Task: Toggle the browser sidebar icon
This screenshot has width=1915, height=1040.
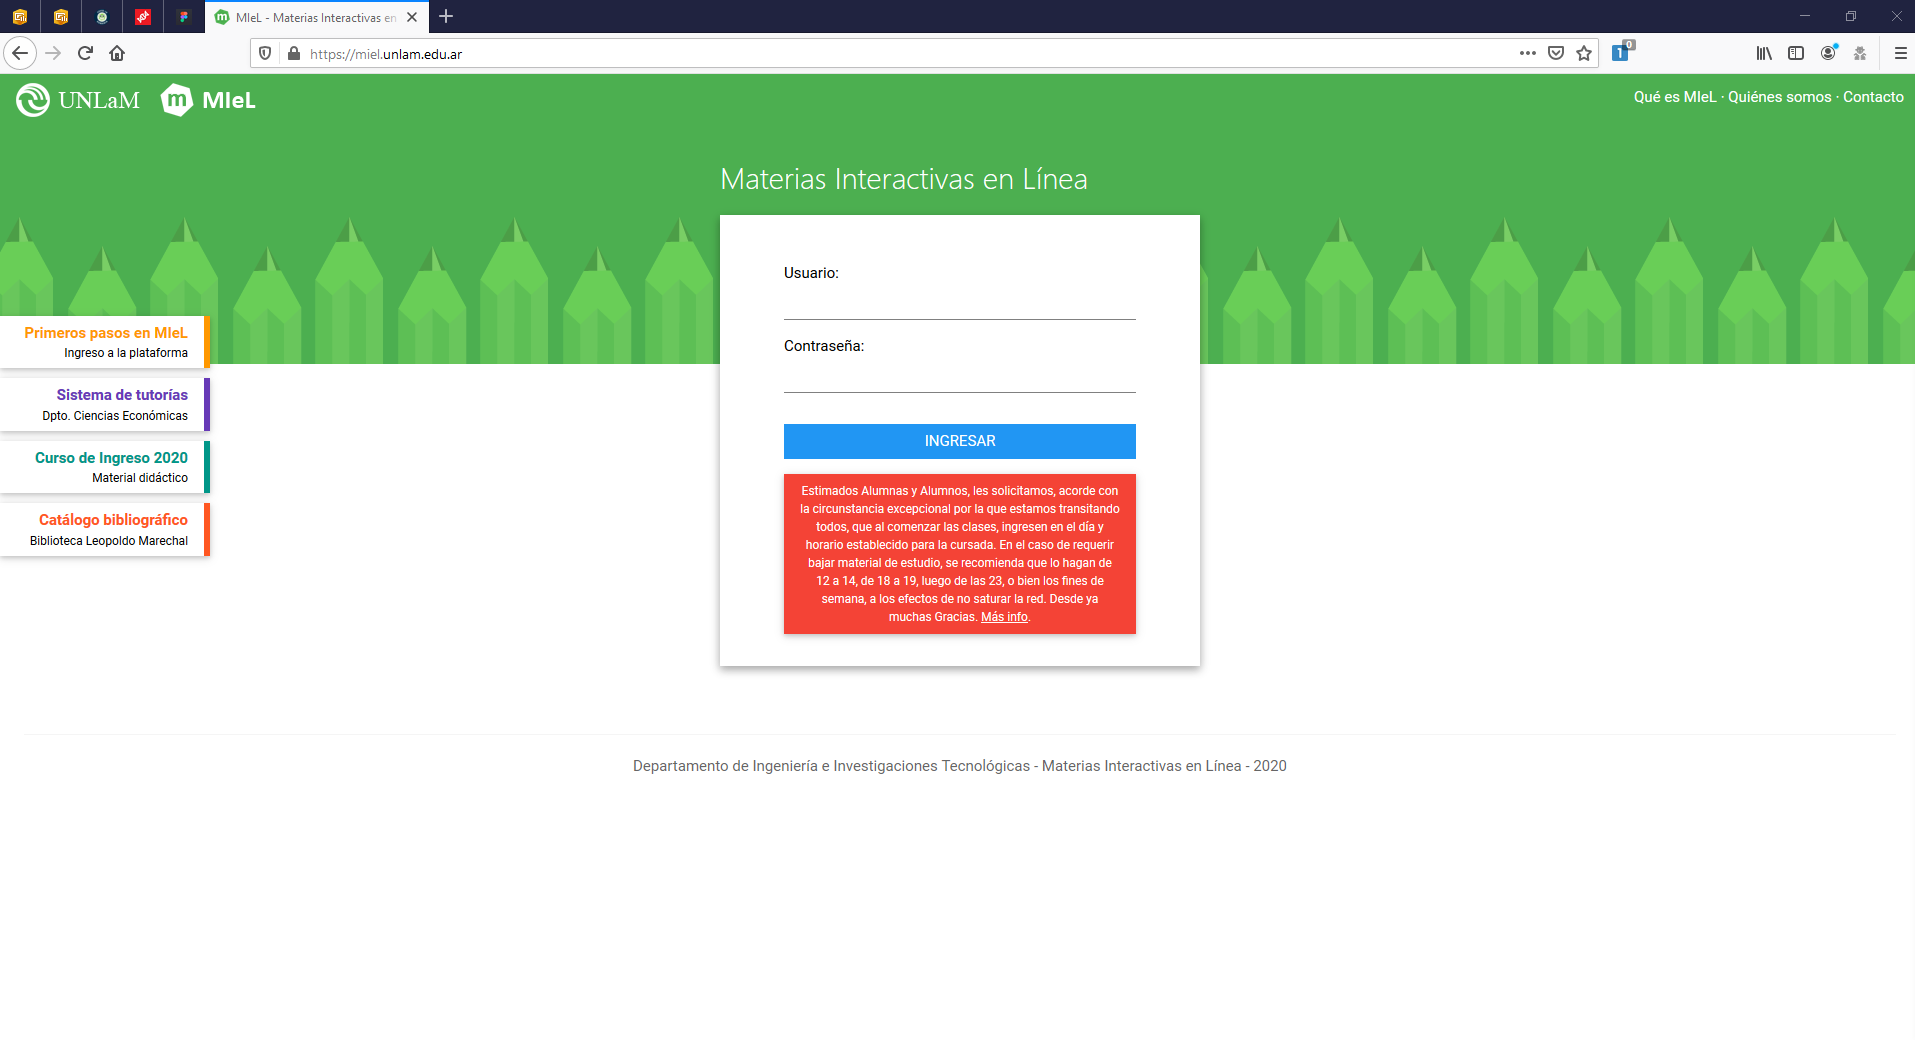Action: click(x=1796, y=53)
